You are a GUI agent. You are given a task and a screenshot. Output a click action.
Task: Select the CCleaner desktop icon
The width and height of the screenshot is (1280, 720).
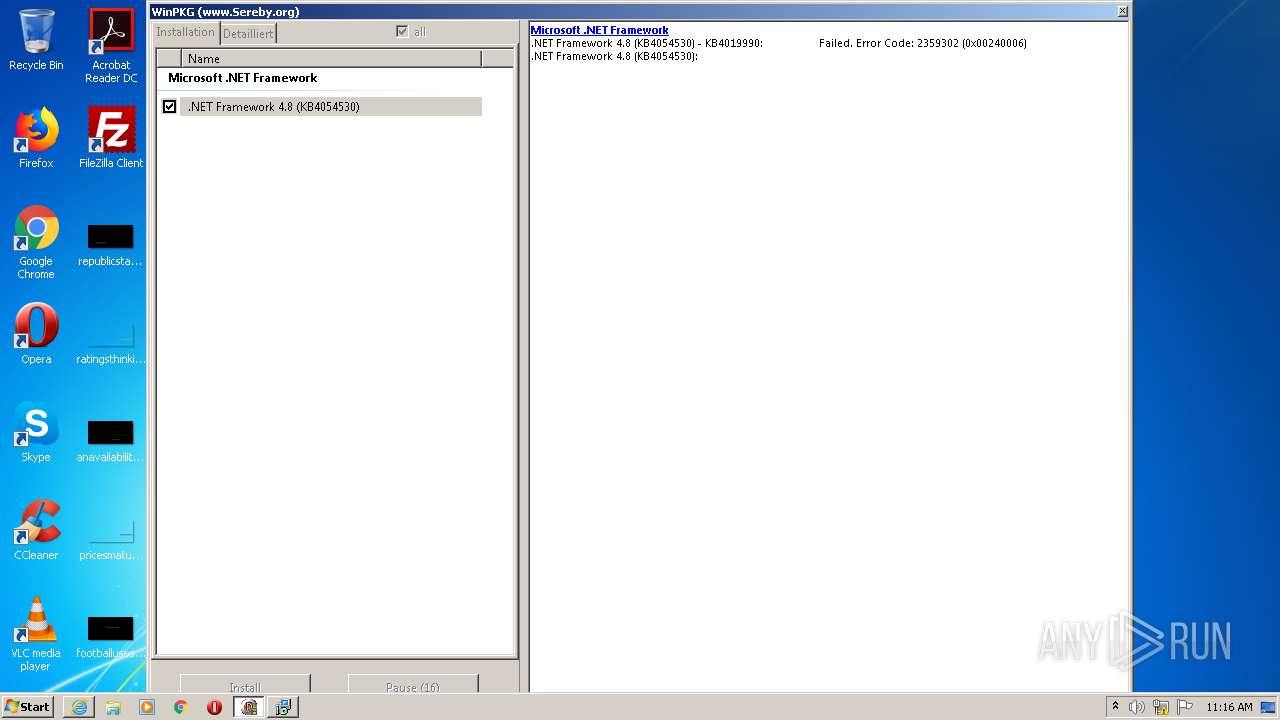click(x=36, y=530)
